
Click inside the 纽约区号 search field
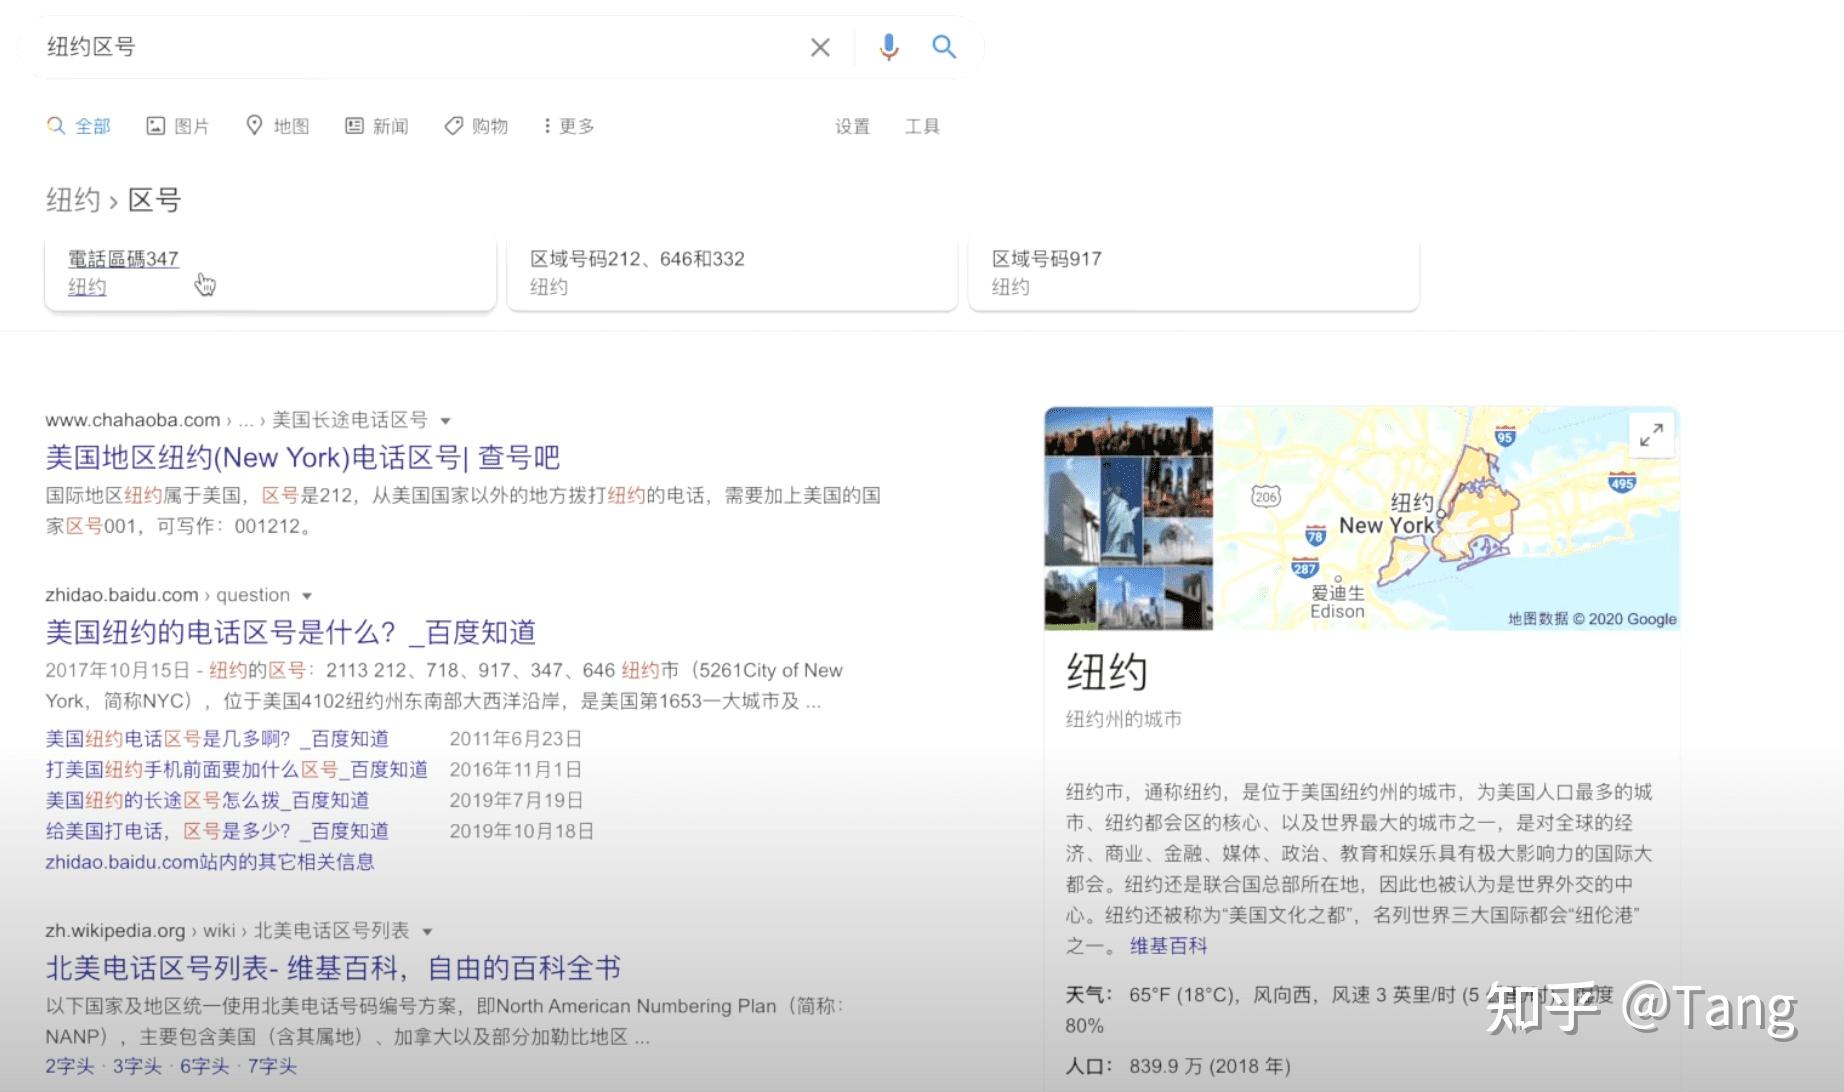tap(420, 47)
